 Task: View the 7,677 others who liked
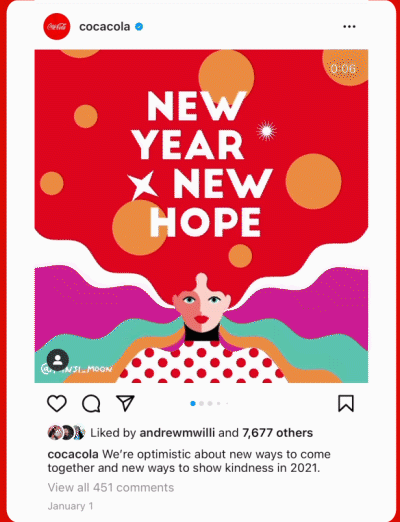click(x=278, y=433)
